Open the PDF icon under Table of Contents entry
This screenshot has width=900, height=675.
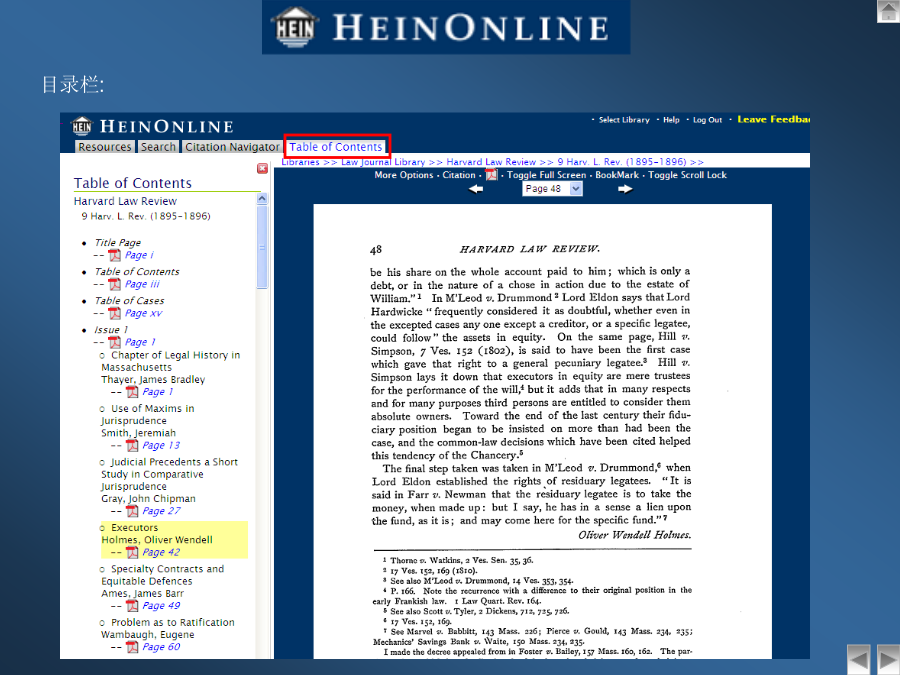(115, 285)
